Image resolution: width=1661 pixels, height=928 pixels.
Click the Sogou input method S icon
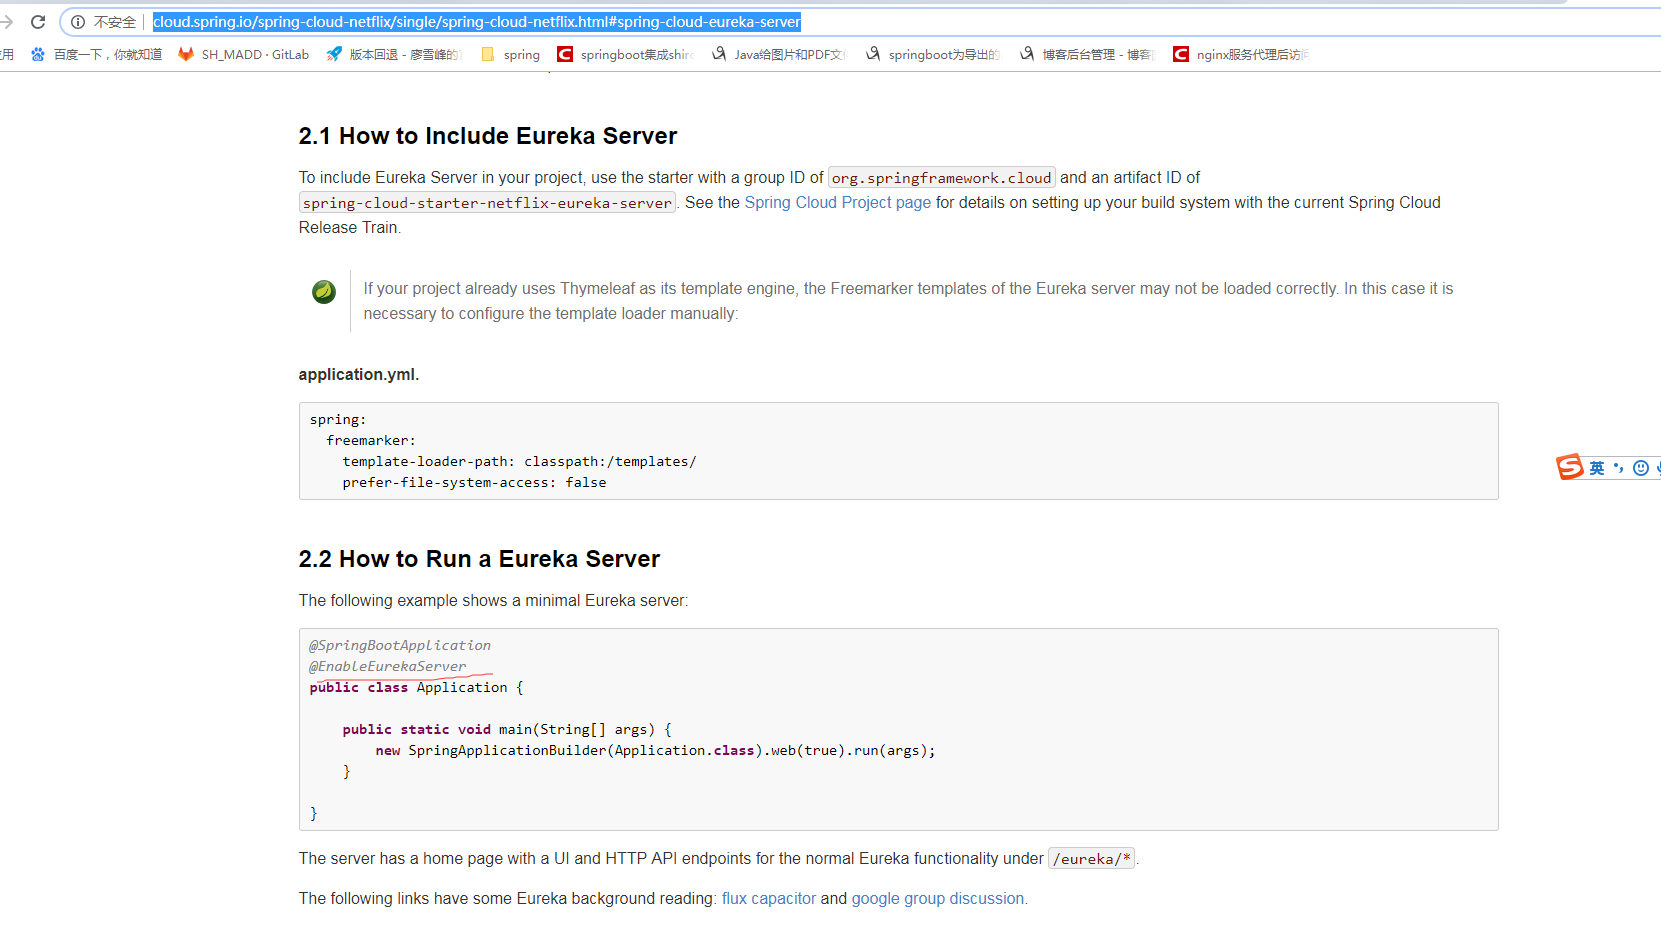click(1569, 467)
